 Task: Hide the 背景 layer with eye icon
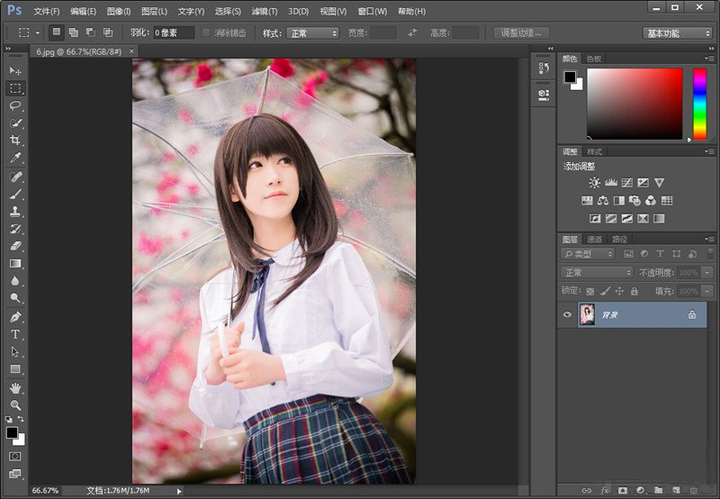pyautogui.click(x=568, y=315)
